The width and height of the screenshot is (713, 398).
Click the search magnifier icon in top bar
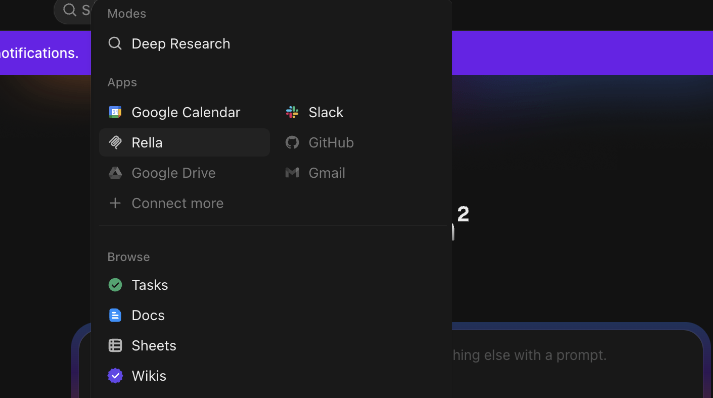click(69, 10)
